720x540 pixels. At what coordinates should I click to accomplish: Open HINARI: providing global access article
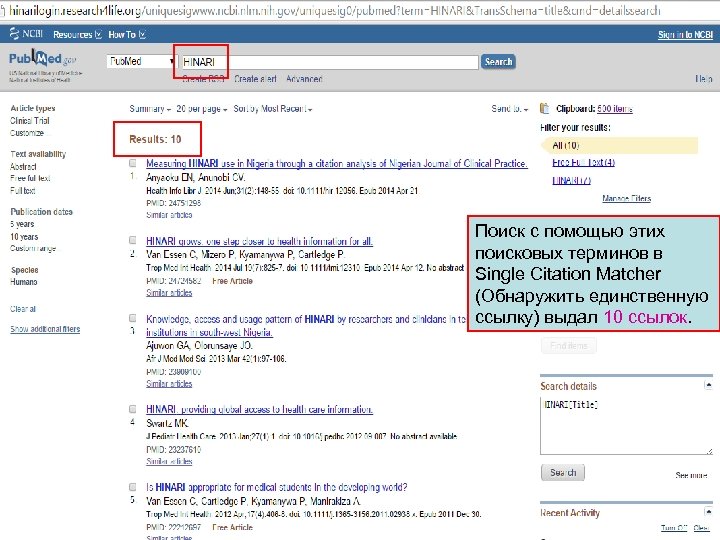point(259,409)
